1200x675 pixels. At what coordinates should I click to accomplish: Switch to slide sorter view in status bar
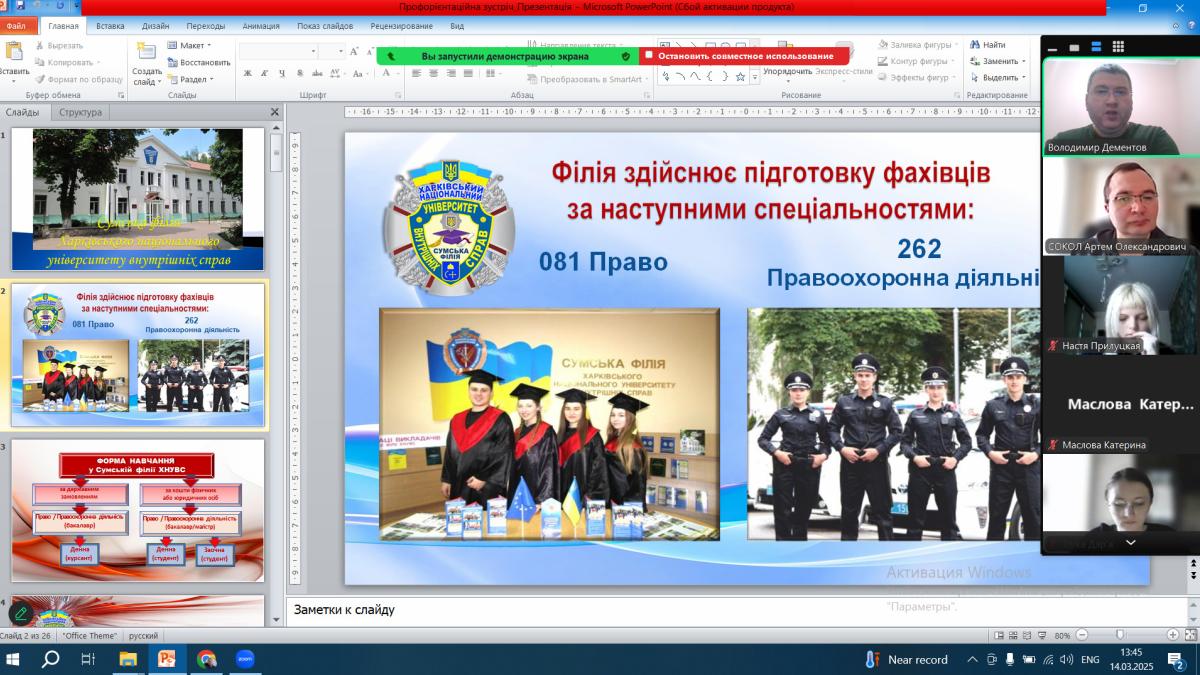[x=1014, y=635]
